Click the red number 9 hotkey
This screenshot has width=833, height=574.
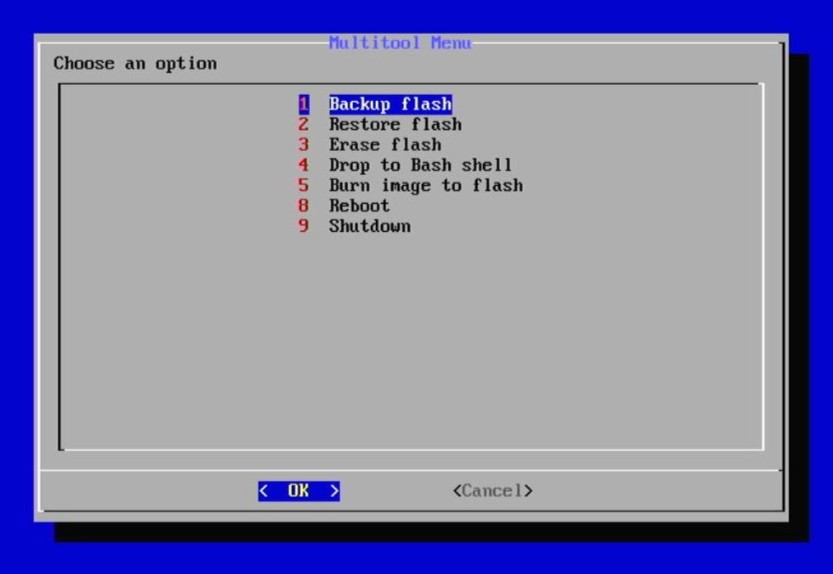coord(304,226)
